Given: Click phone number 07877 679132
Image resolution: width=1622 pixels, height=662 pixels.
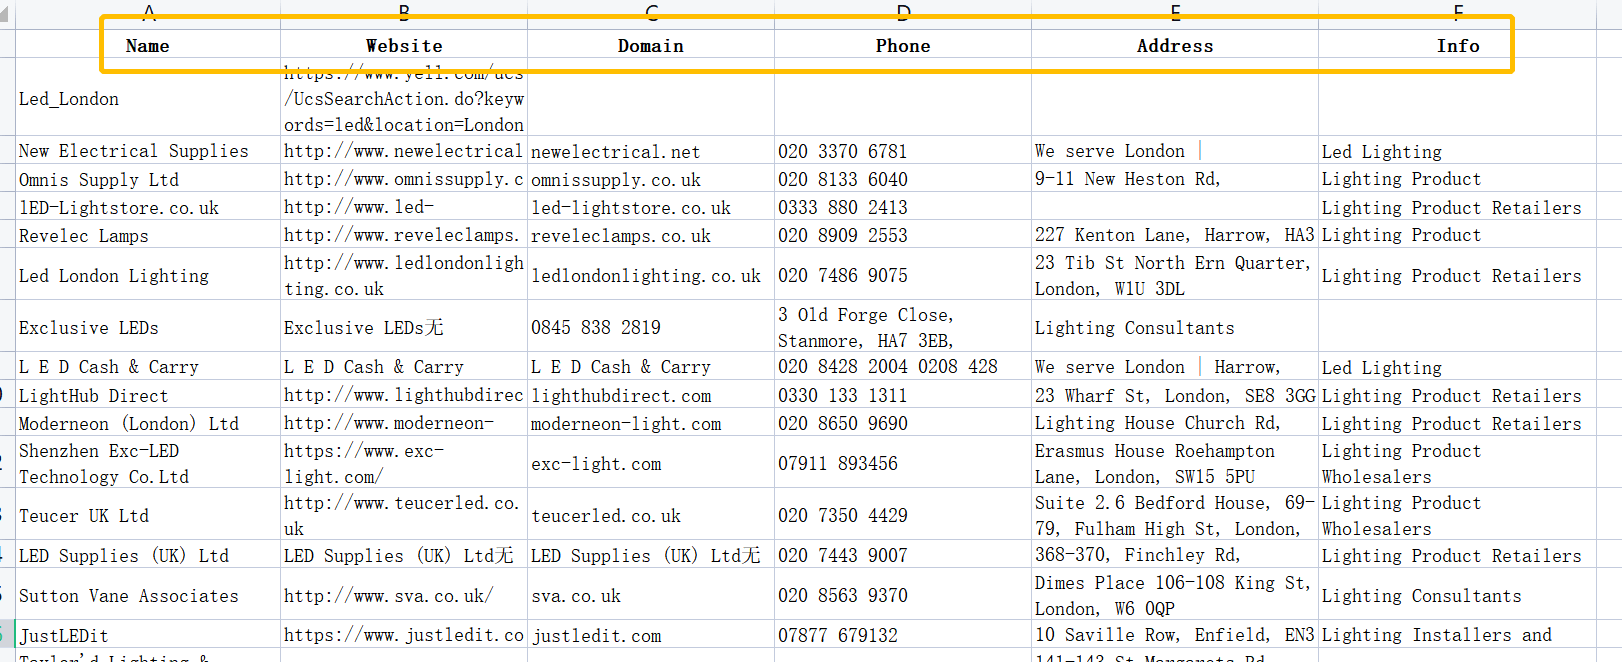Looking at the screenshot, I should (903, 635).
